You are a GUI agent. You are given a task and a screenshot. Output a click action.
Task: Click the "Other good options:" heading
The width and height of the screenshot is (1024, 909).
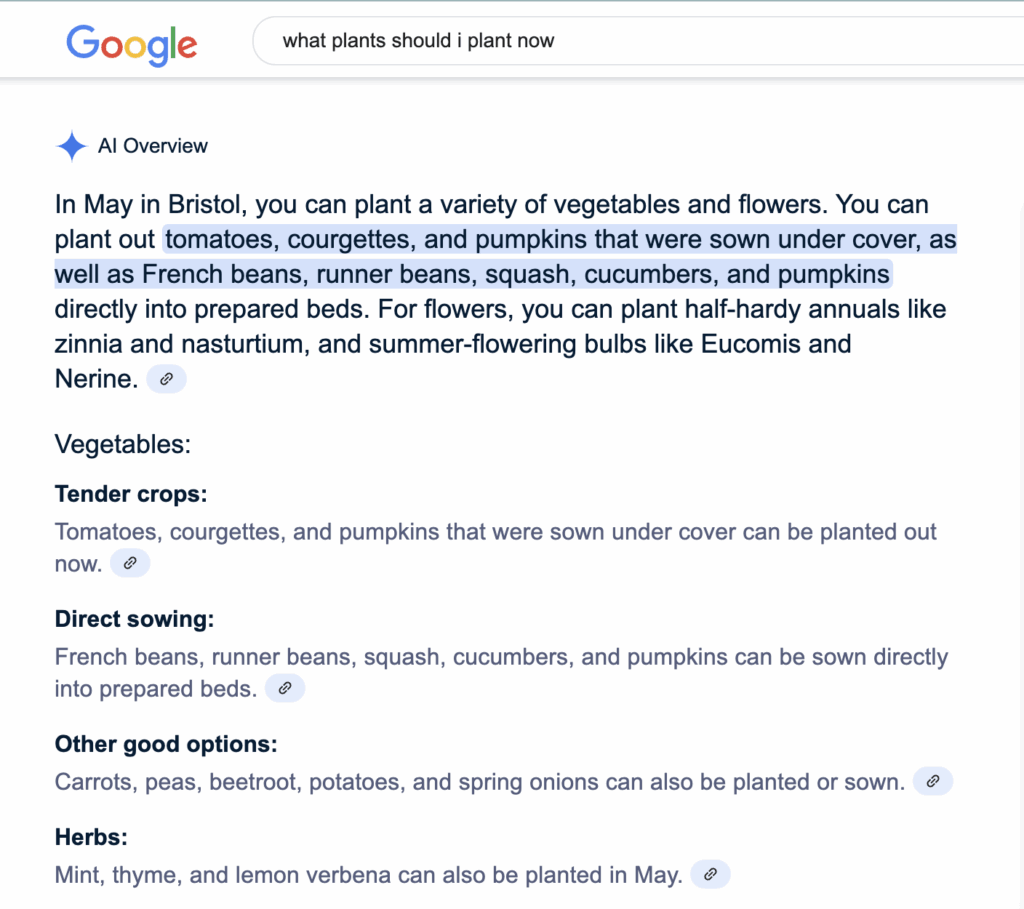click(x=166, y=744)
